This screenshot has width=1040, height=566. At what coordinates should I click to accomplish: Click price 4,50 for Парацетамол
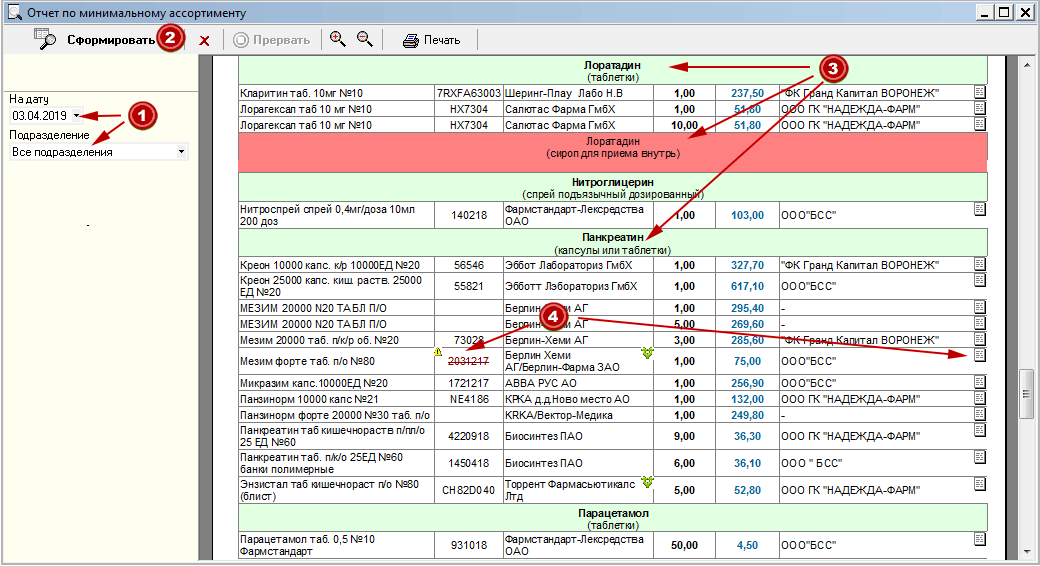coord(748,545)
